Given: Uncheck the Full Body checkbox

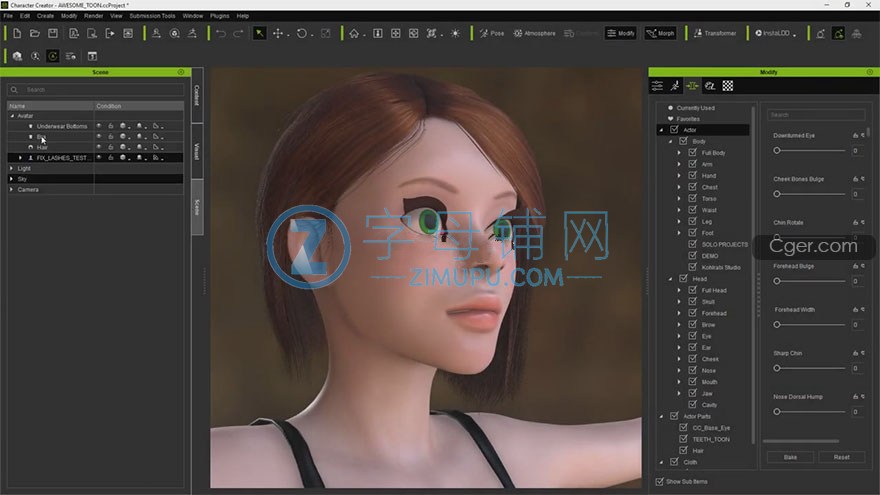Looking at the screenshot, I should coord(693,153).
